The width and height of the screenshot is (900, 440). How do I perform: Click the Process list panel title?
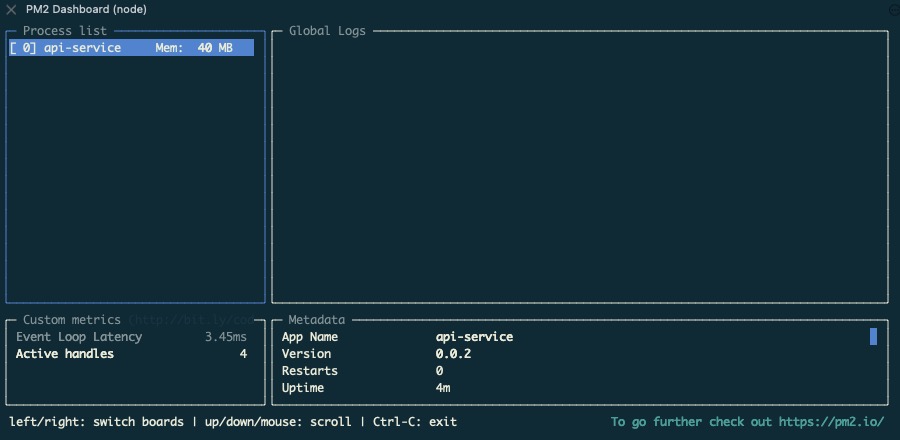point(65,31)
